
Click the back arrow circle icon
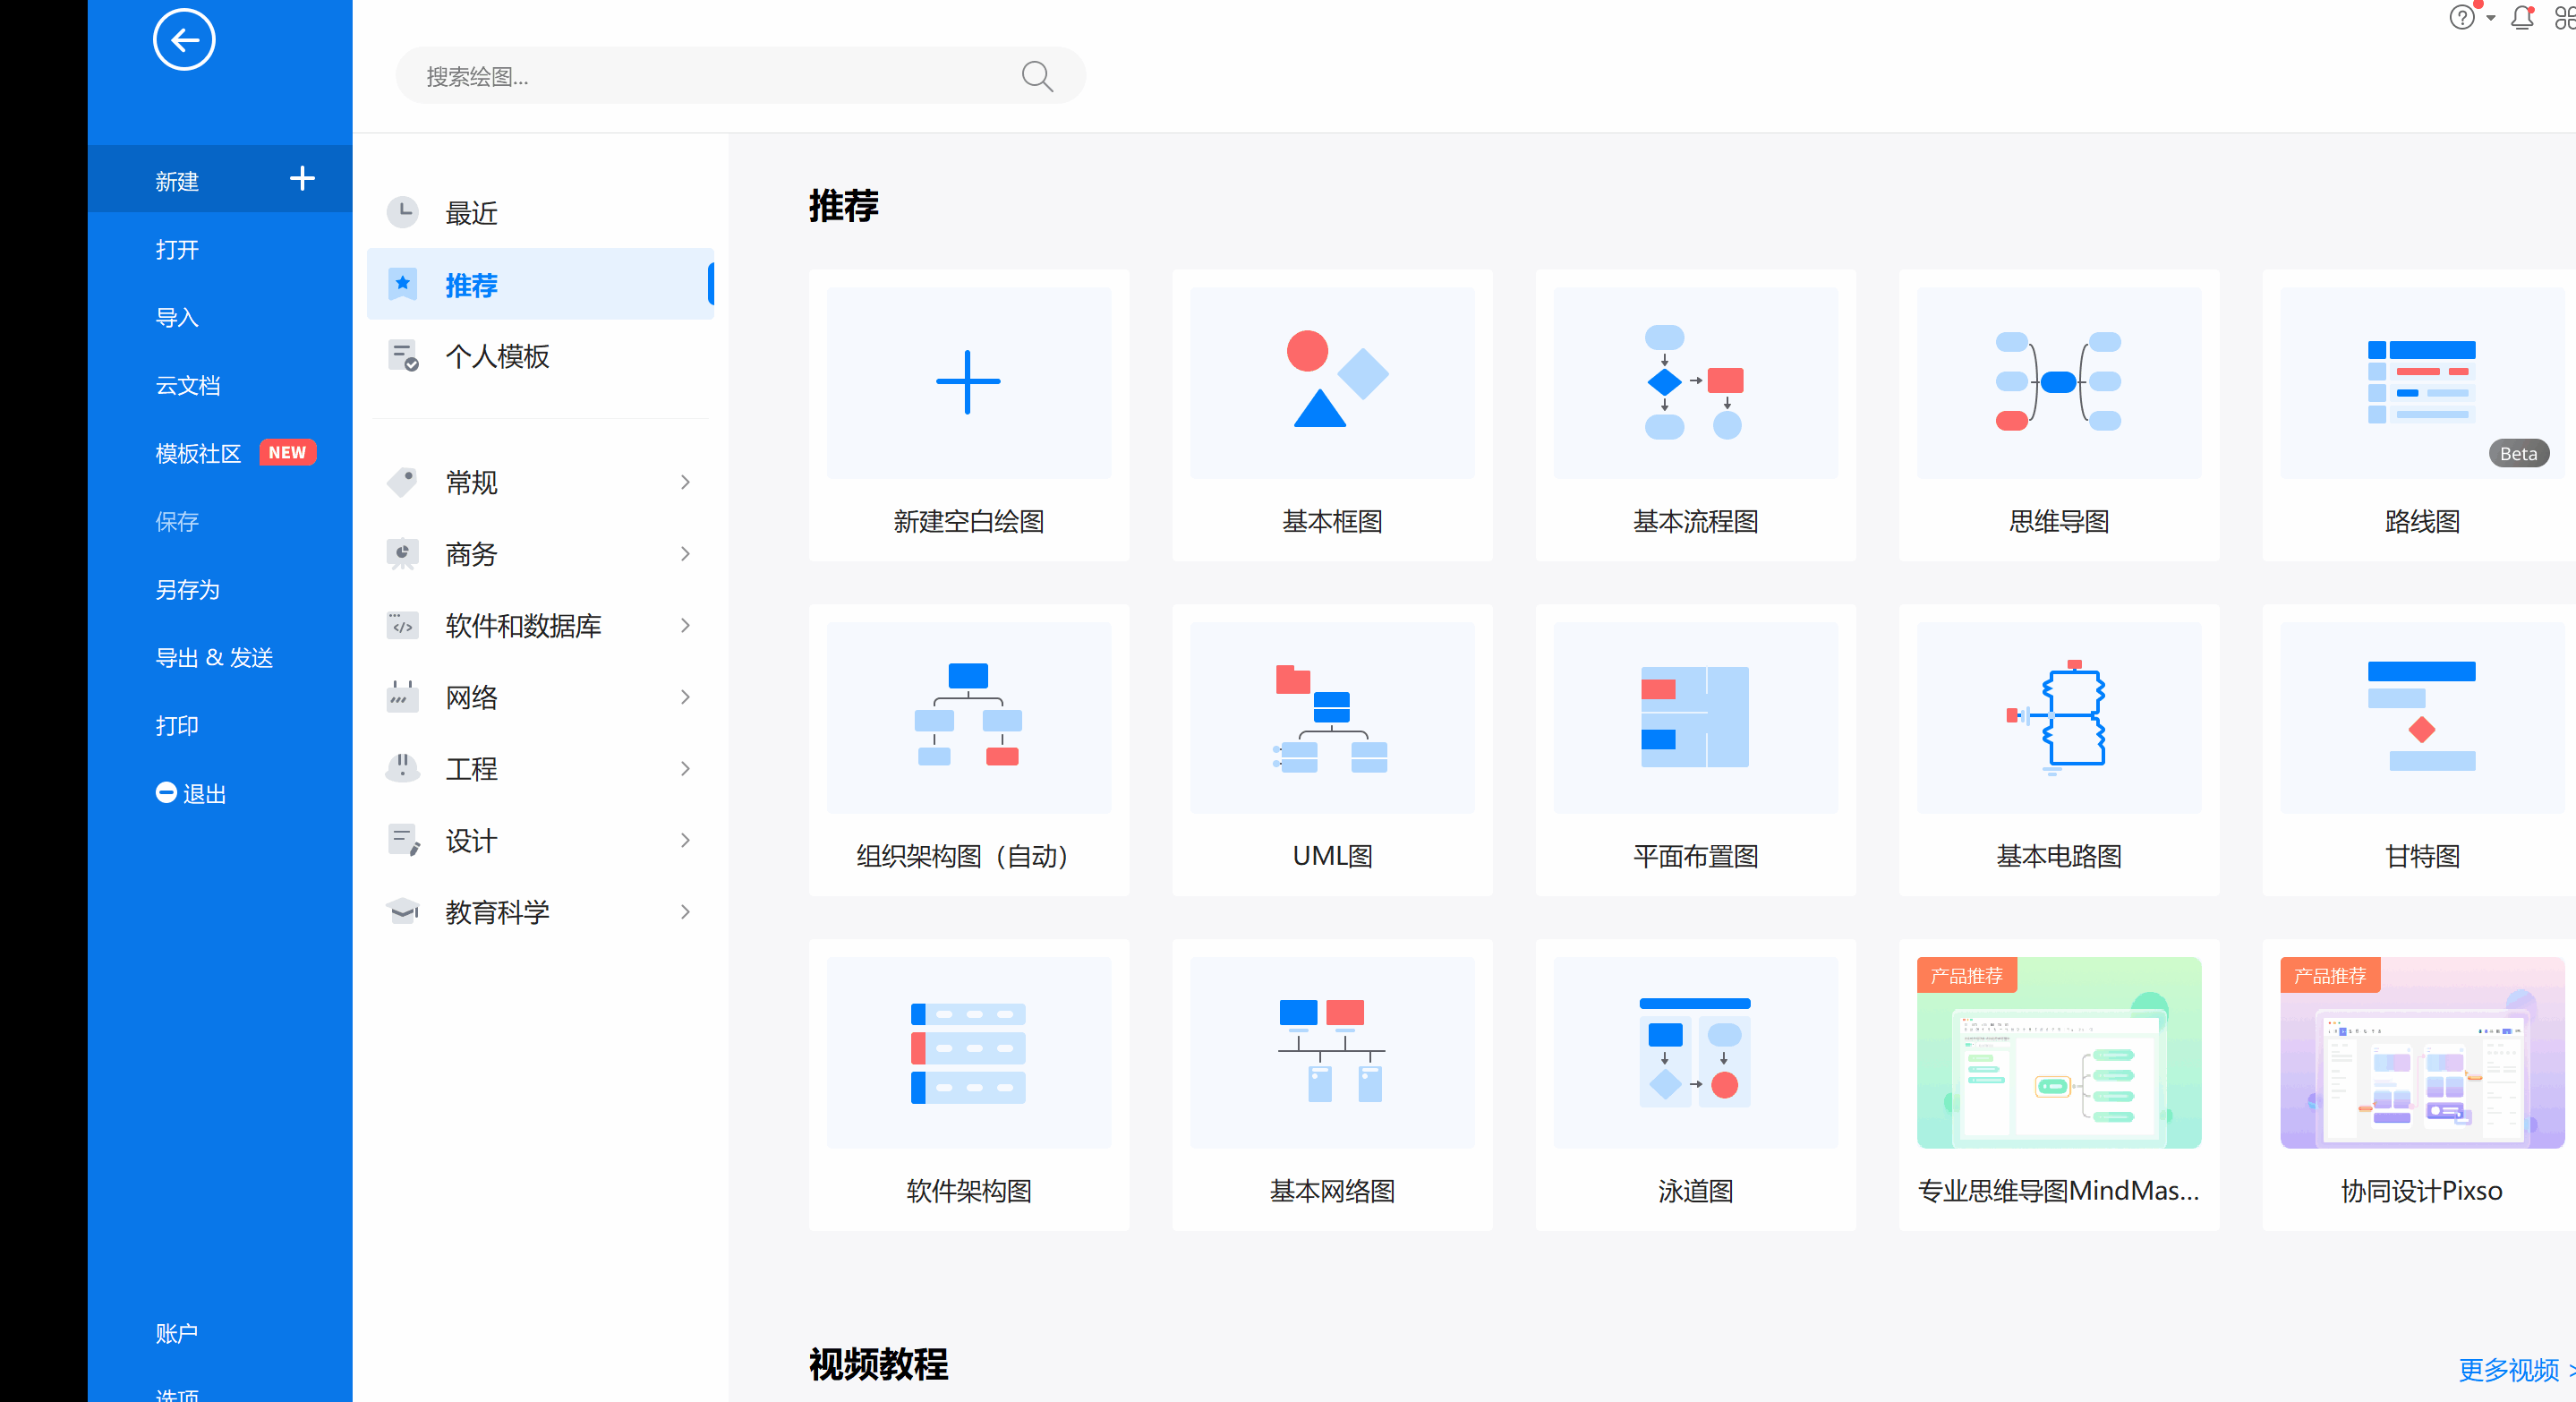pyautogui.click(x=184, y=40)
